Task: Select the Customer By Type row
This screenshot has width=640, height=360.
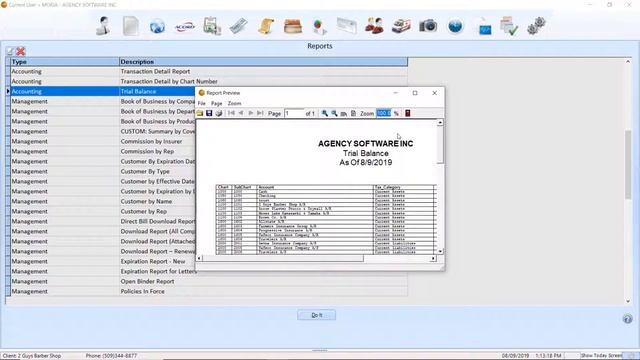Action: coord(102,171)
